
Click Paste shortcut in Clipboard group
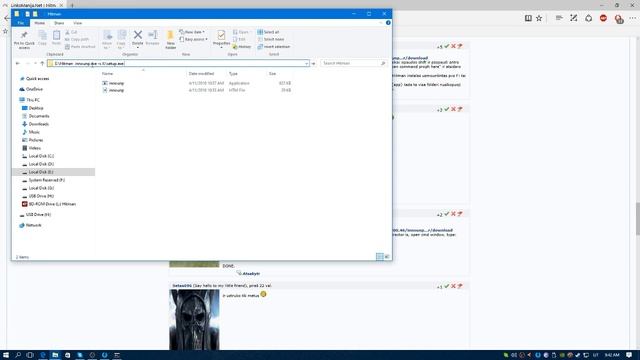click(80, 47)
